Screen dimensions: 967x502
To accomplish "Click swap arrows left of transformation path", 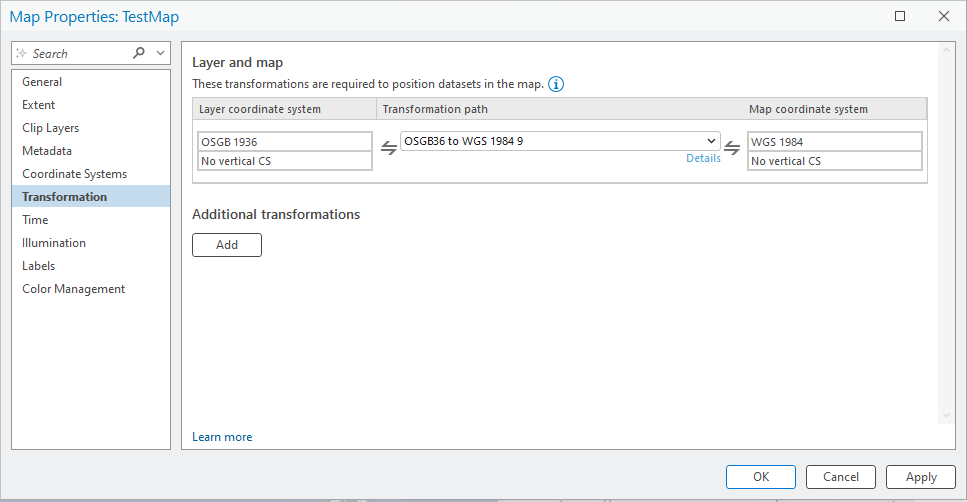I will (389, 148).
